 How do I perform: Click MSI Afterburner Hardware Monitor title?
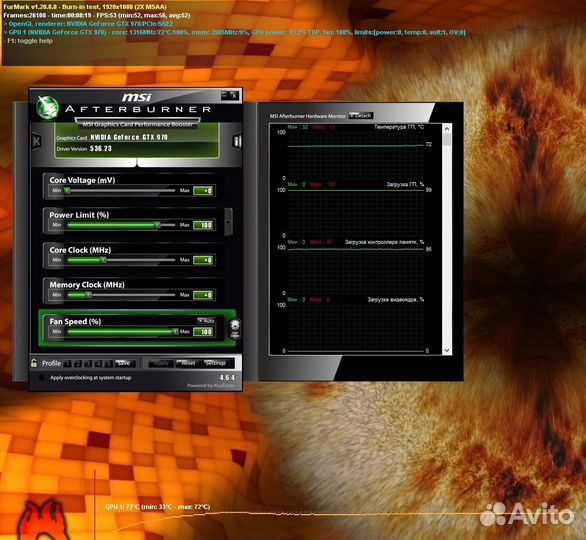[308, 116]
